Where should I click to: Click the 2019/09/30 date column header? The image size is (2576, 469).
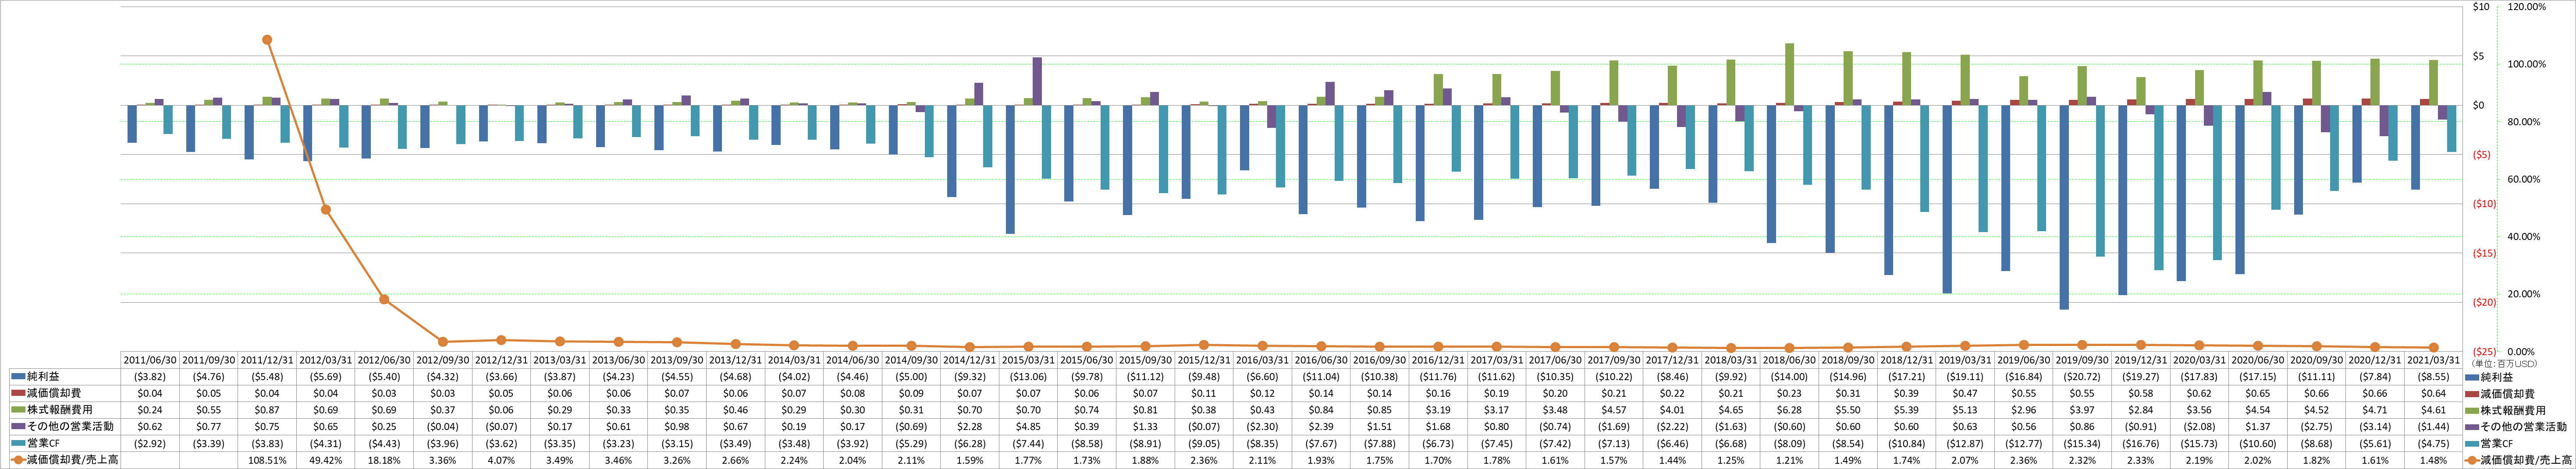coord(2082,360)
